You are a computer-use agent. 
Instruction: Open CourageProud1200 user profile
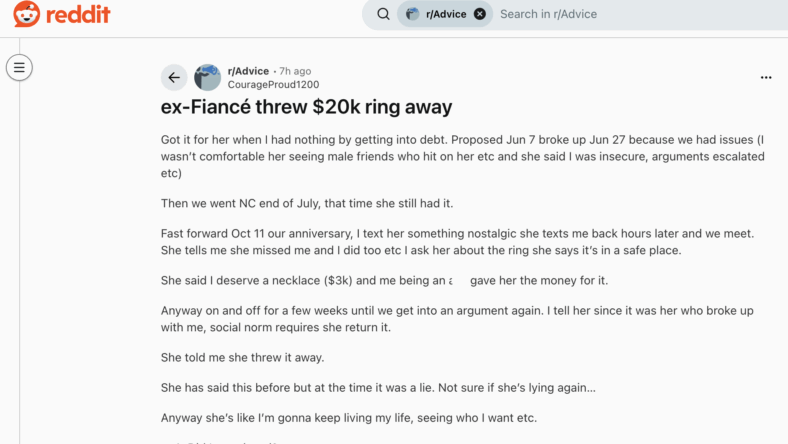[x=273, y=84]
